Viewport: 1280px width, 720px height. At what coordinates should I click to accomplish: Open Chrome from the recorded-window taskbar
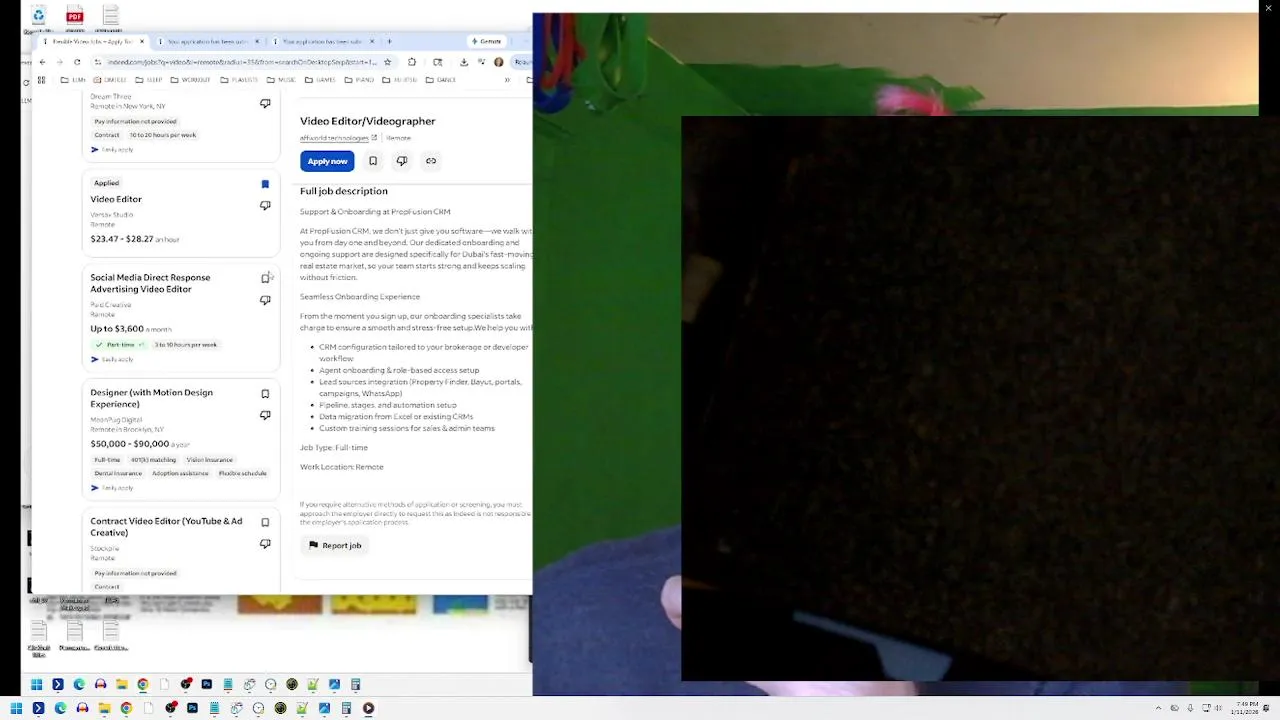(x=143, y=685)
